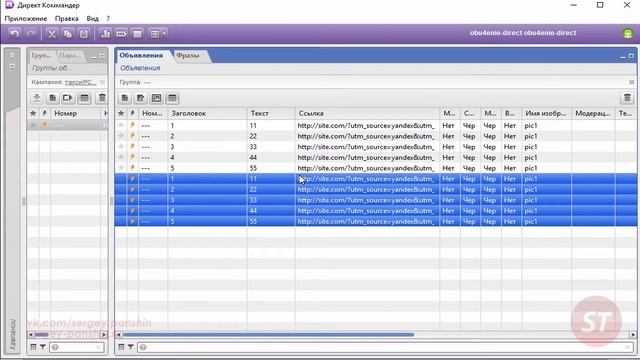Toggle the star on unselected row with text 44
The height and width of the screenshot is (360, 640).
(x=121, y=157)
